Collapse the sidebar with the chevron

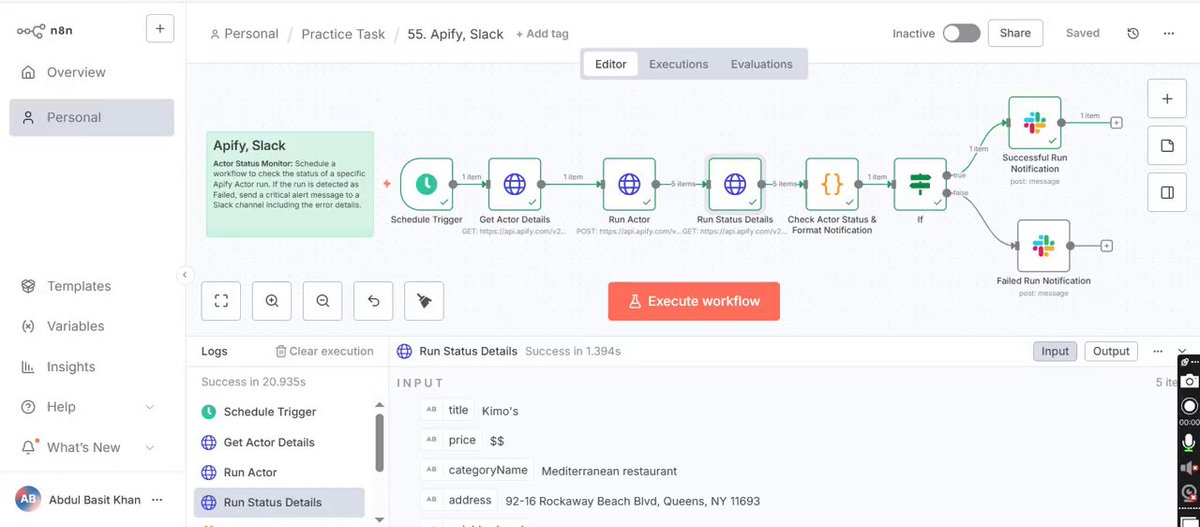184,274
